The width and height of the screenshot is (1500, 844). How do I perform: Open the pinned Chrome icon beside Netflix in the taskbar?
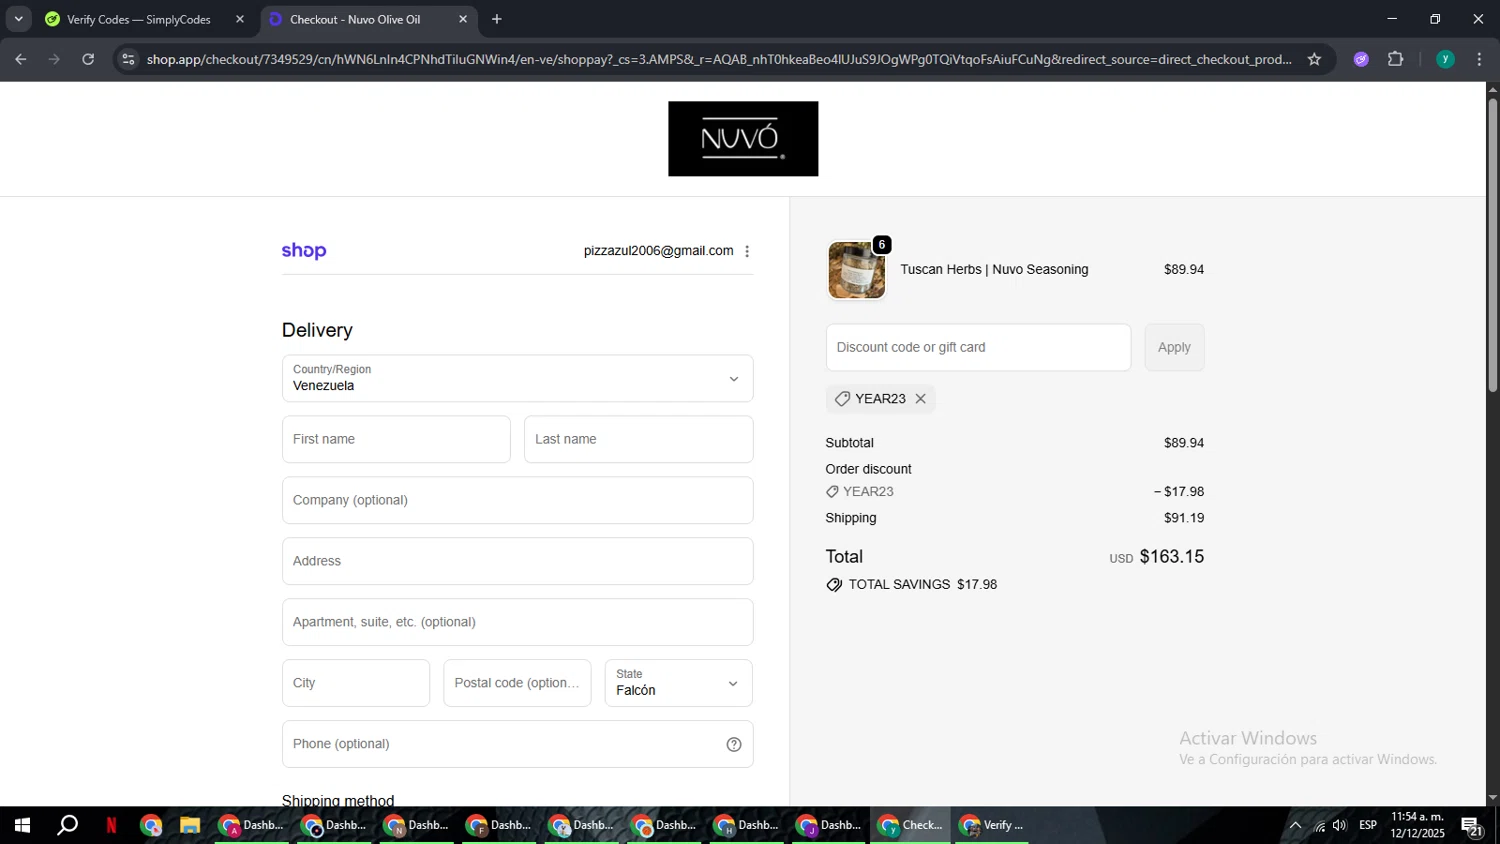tap(151, 825)
